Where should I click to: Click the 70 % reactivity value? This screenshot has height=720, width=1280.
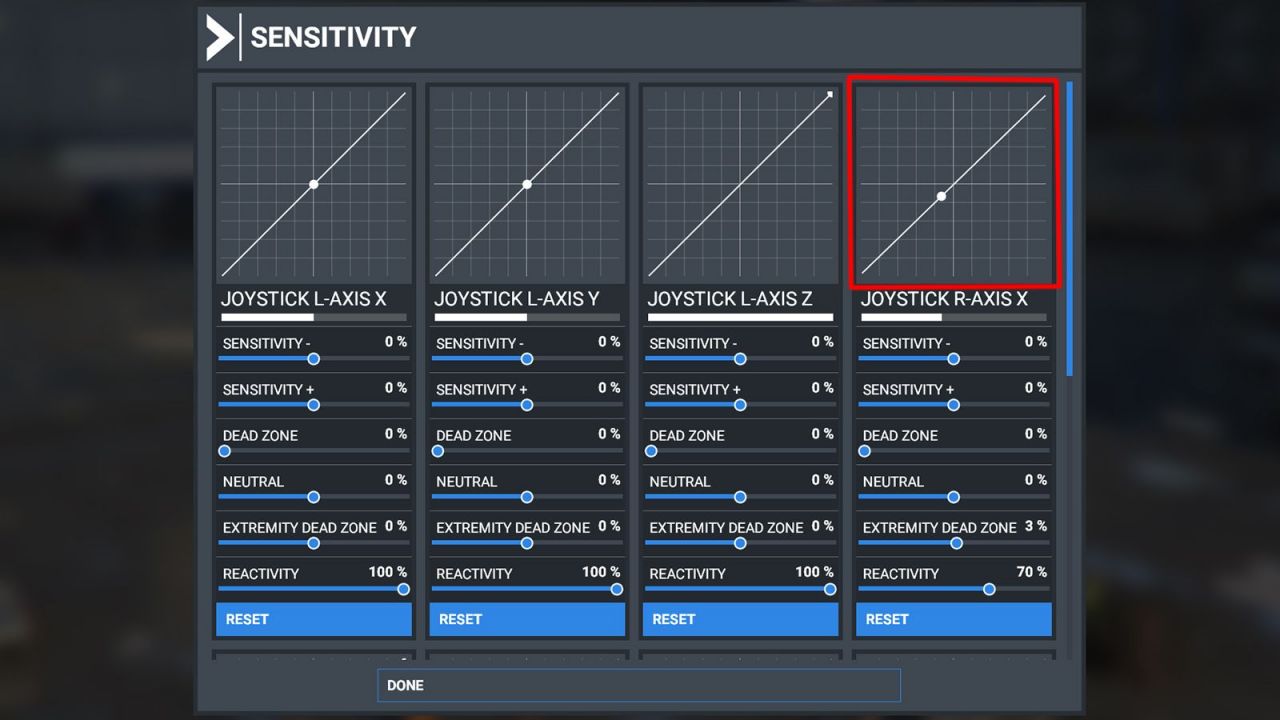[1032, 572]
